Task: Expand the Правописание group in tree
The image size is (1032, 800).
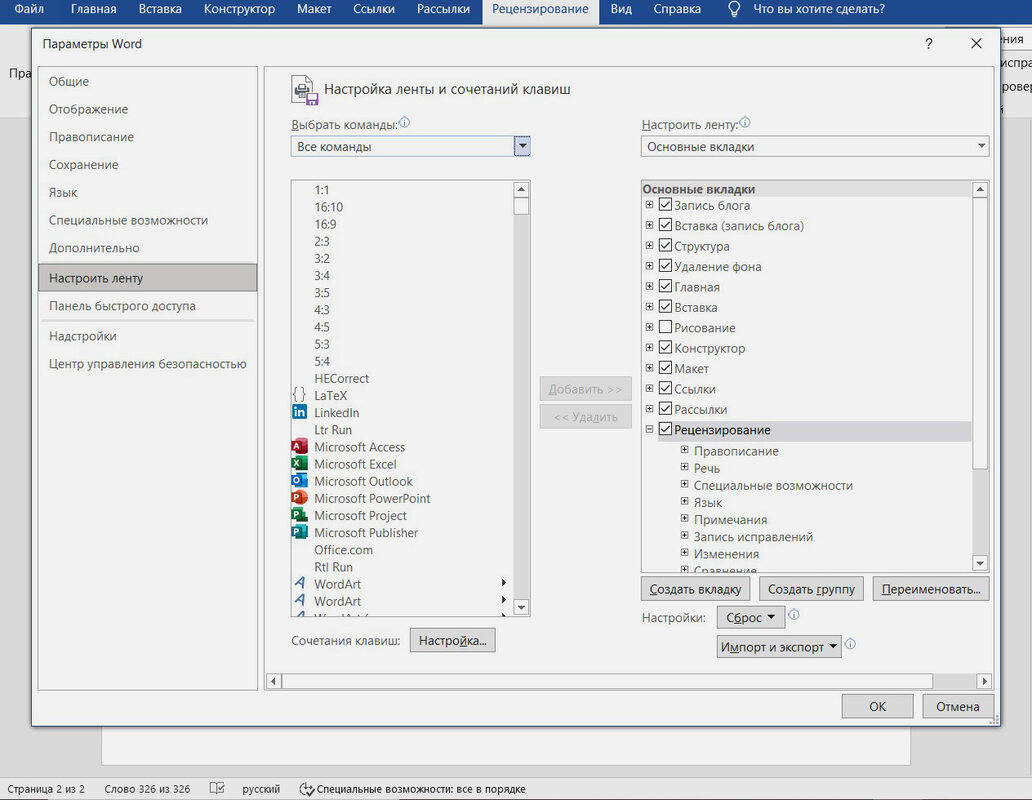Action: (x=685, y=451)
